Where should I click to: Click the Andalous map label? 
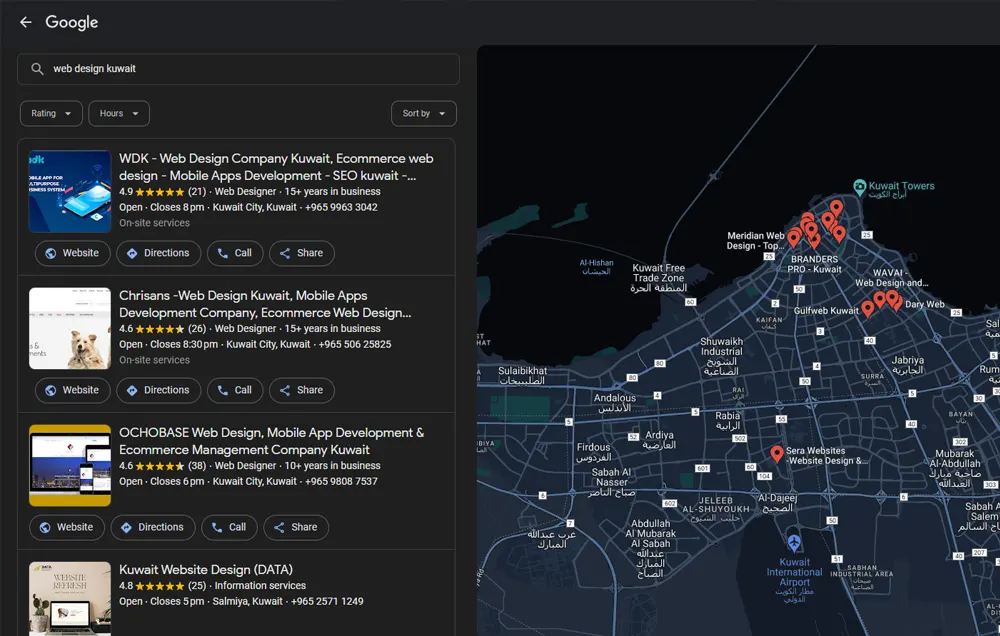click(x=615, y=403)
